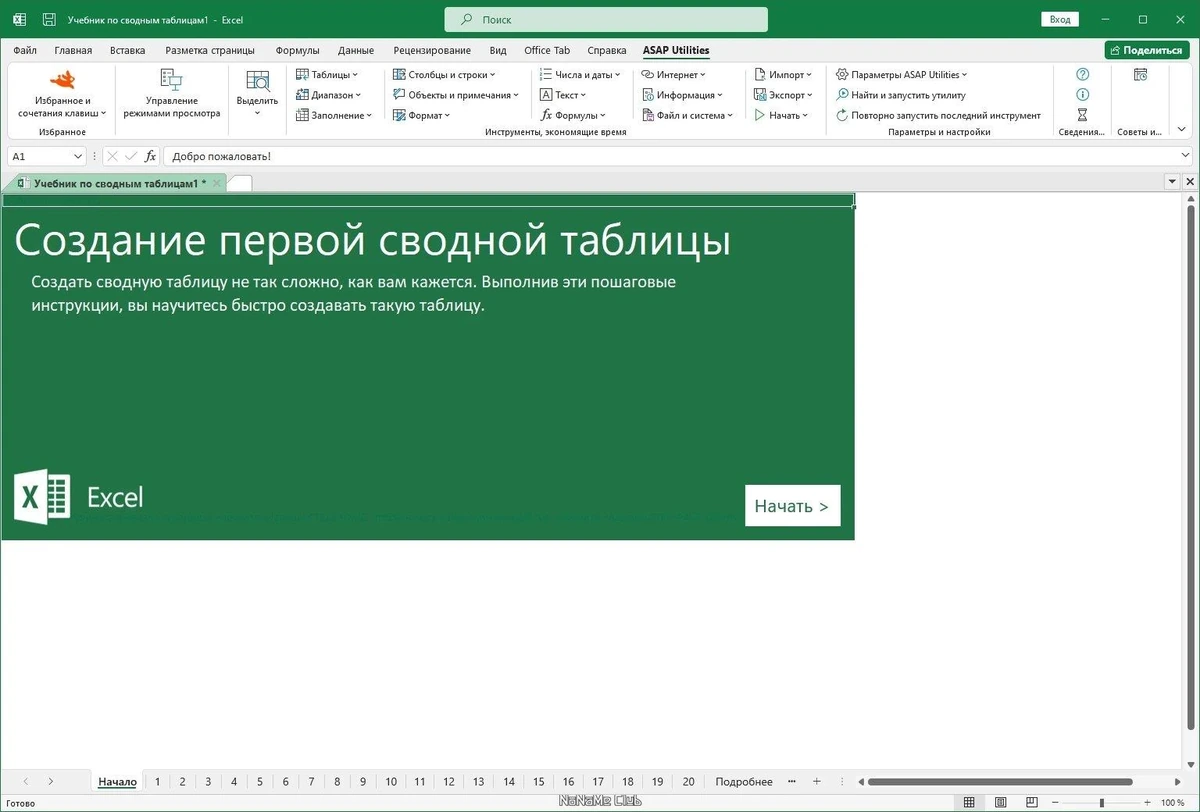The height and width of the screenshot is (812, 1200).
Task: Open Избранное и сочетания клавиш menu
Action: click(x=62, y=95)
